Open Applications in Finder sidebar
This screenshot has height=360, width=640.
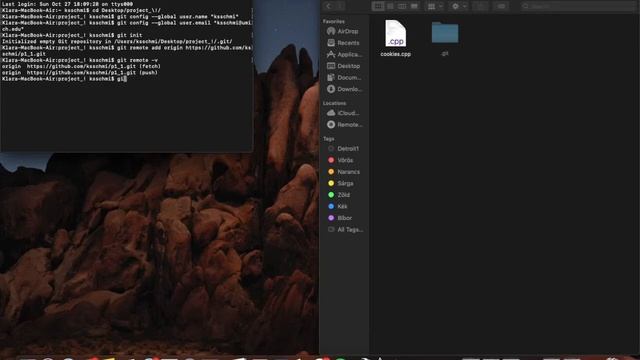[x=344, y=54]
